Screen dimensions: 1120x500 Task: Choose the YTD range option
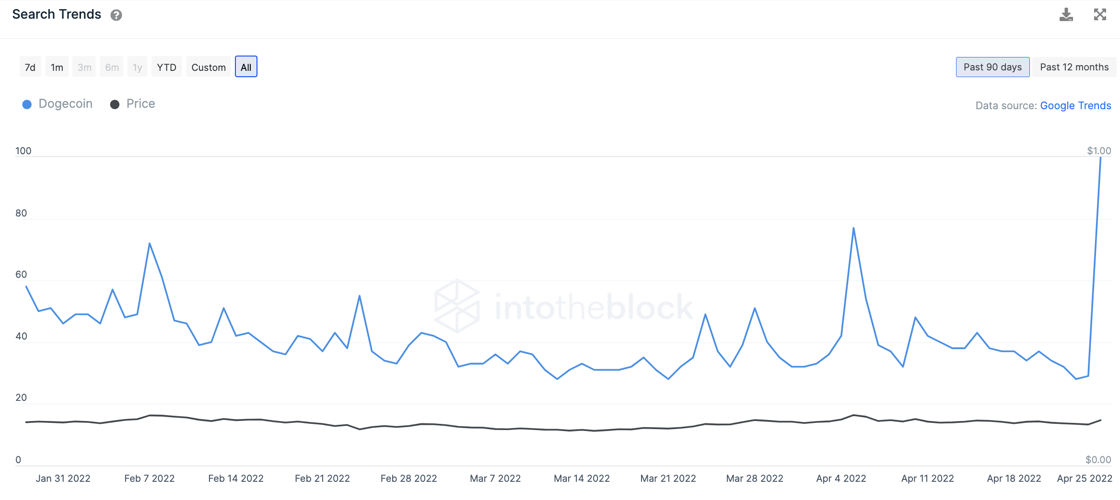click(x=166, y=67)
